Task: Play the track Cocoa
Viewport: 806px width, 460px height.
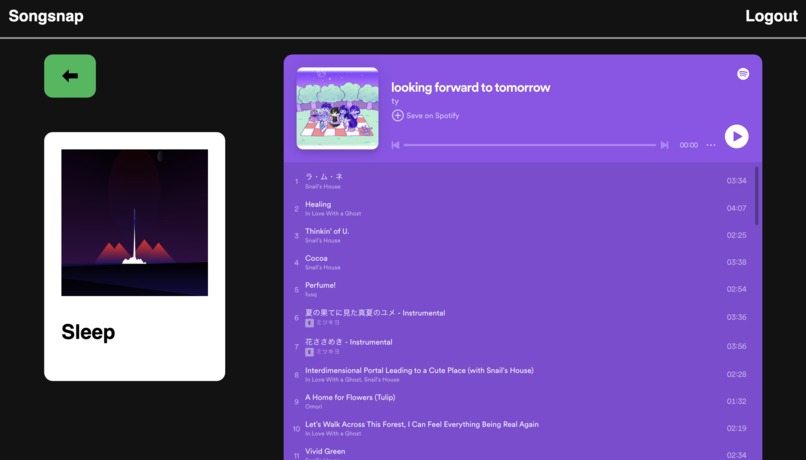Action: 316,258
